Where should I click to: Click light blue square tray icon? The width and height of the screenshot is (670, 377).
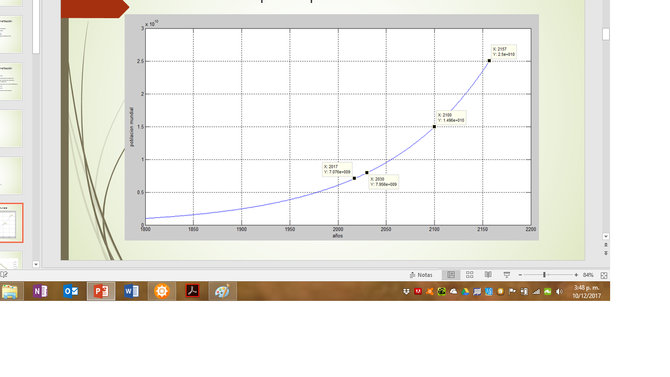tap(489, 292)
